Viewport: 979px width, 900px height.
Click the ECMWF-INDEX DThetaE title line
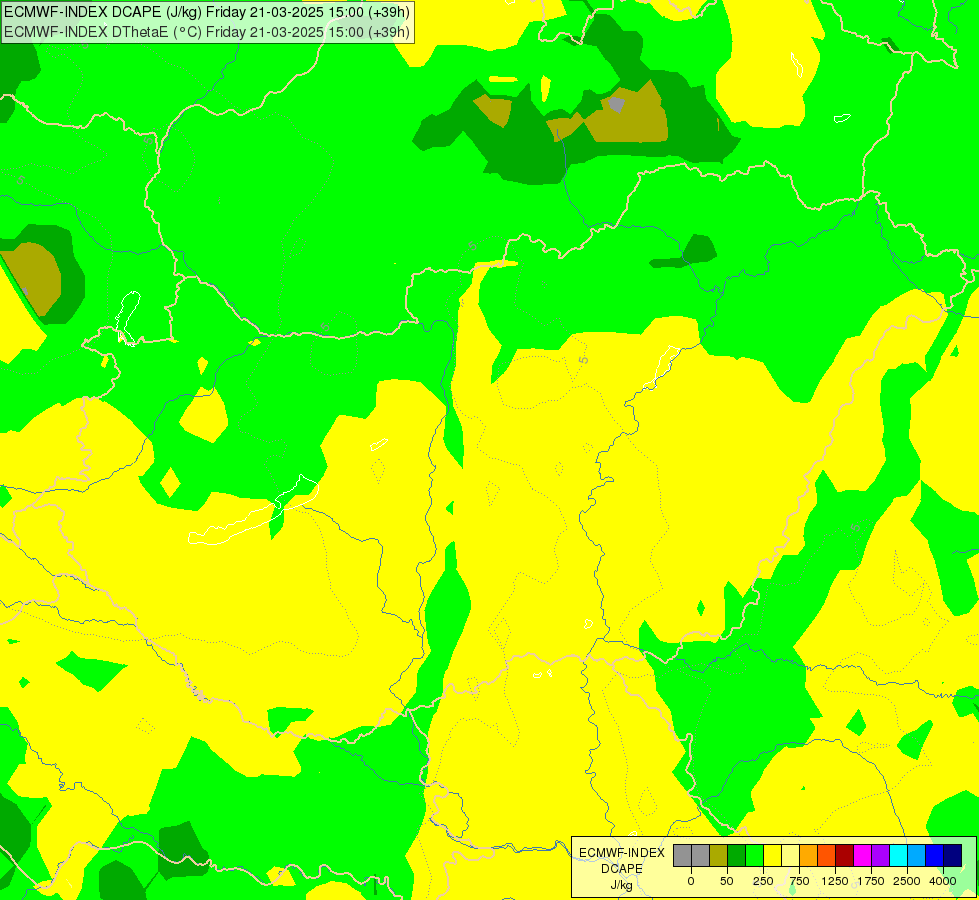[x=207, y=31]
